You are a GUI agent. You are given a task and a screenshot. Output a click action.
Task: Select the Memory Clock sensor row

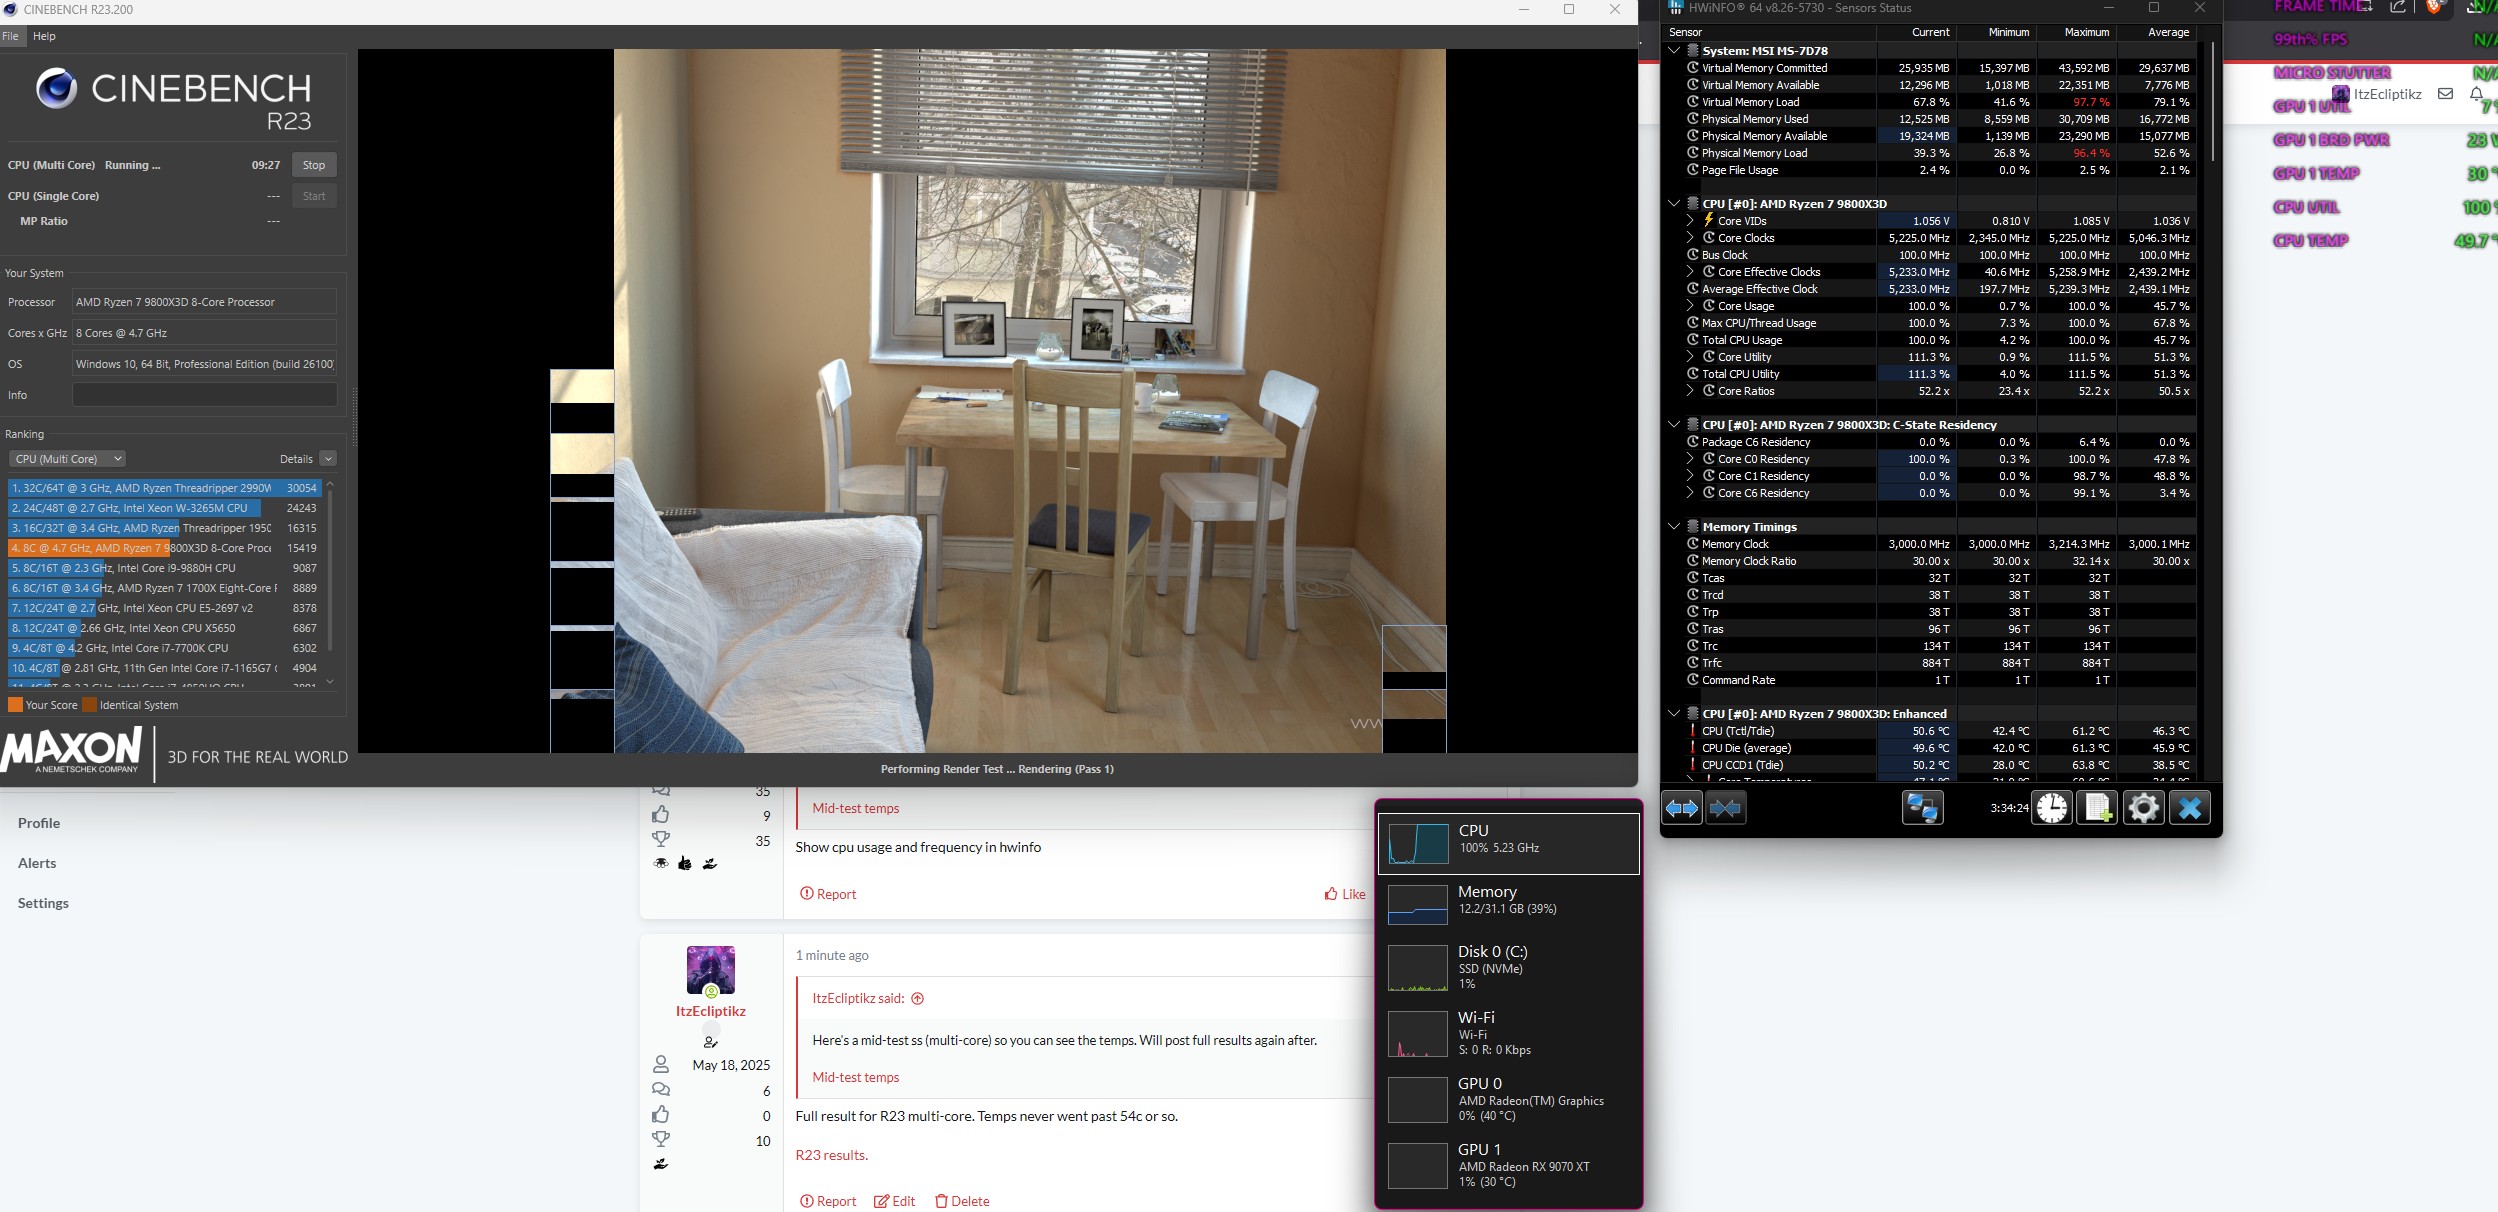point(1930,544)
